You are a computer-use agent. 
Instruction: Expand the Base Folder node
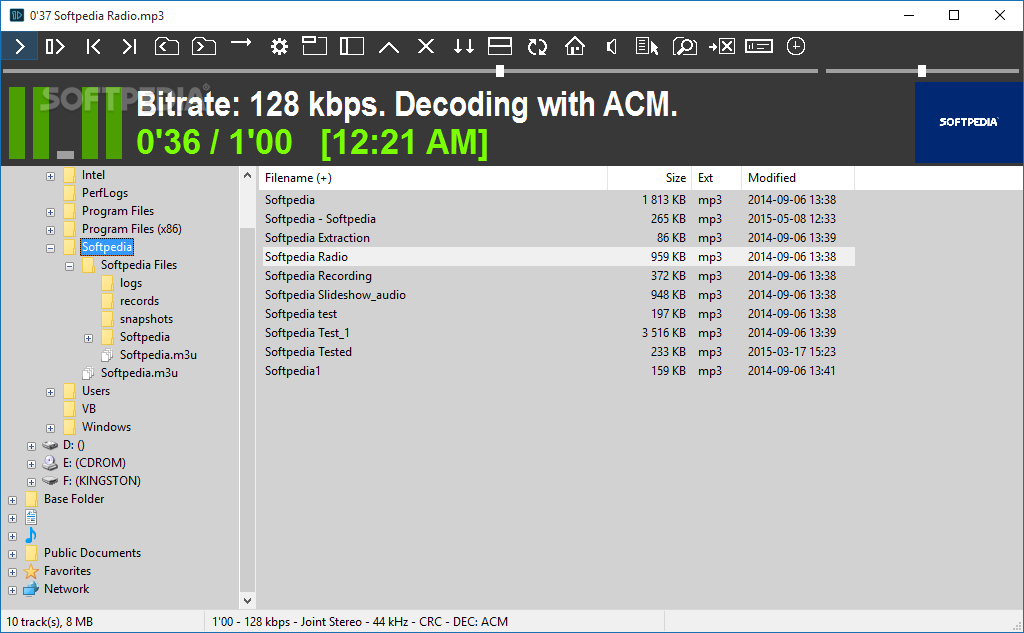pos(12,500)
